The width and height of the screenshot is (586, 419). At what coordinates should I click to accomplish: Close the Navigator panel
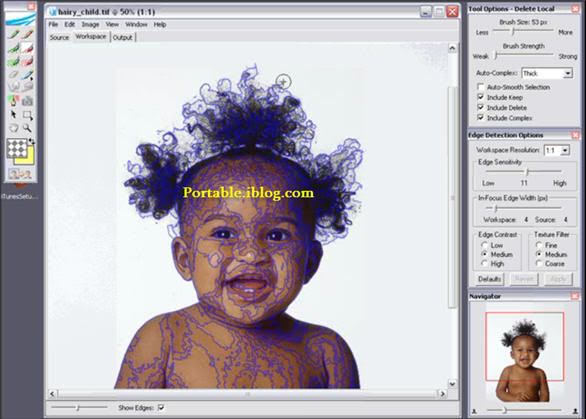576,296
